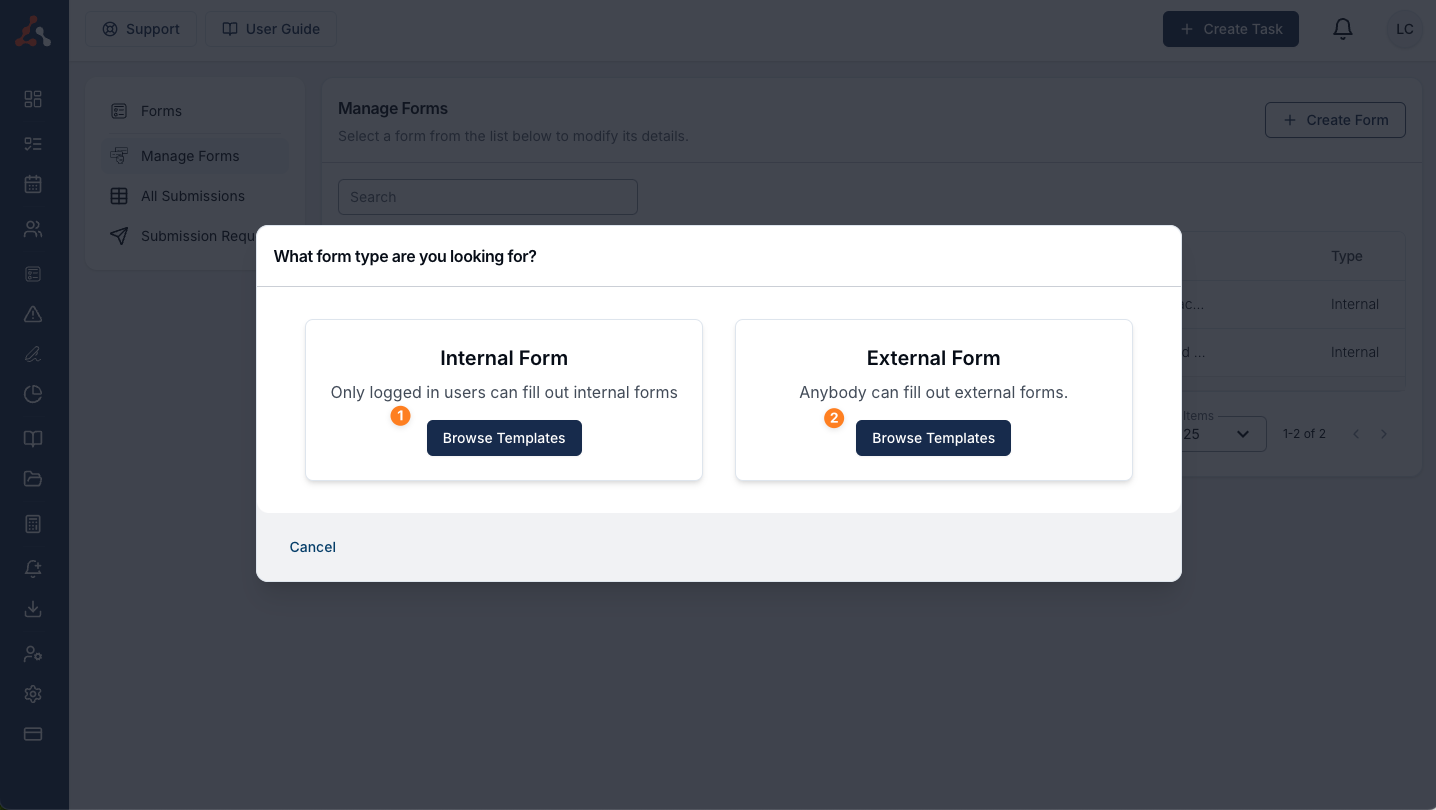Open Reports using the pie chart icon
The image size is (1436, 810).
[33, 394]
